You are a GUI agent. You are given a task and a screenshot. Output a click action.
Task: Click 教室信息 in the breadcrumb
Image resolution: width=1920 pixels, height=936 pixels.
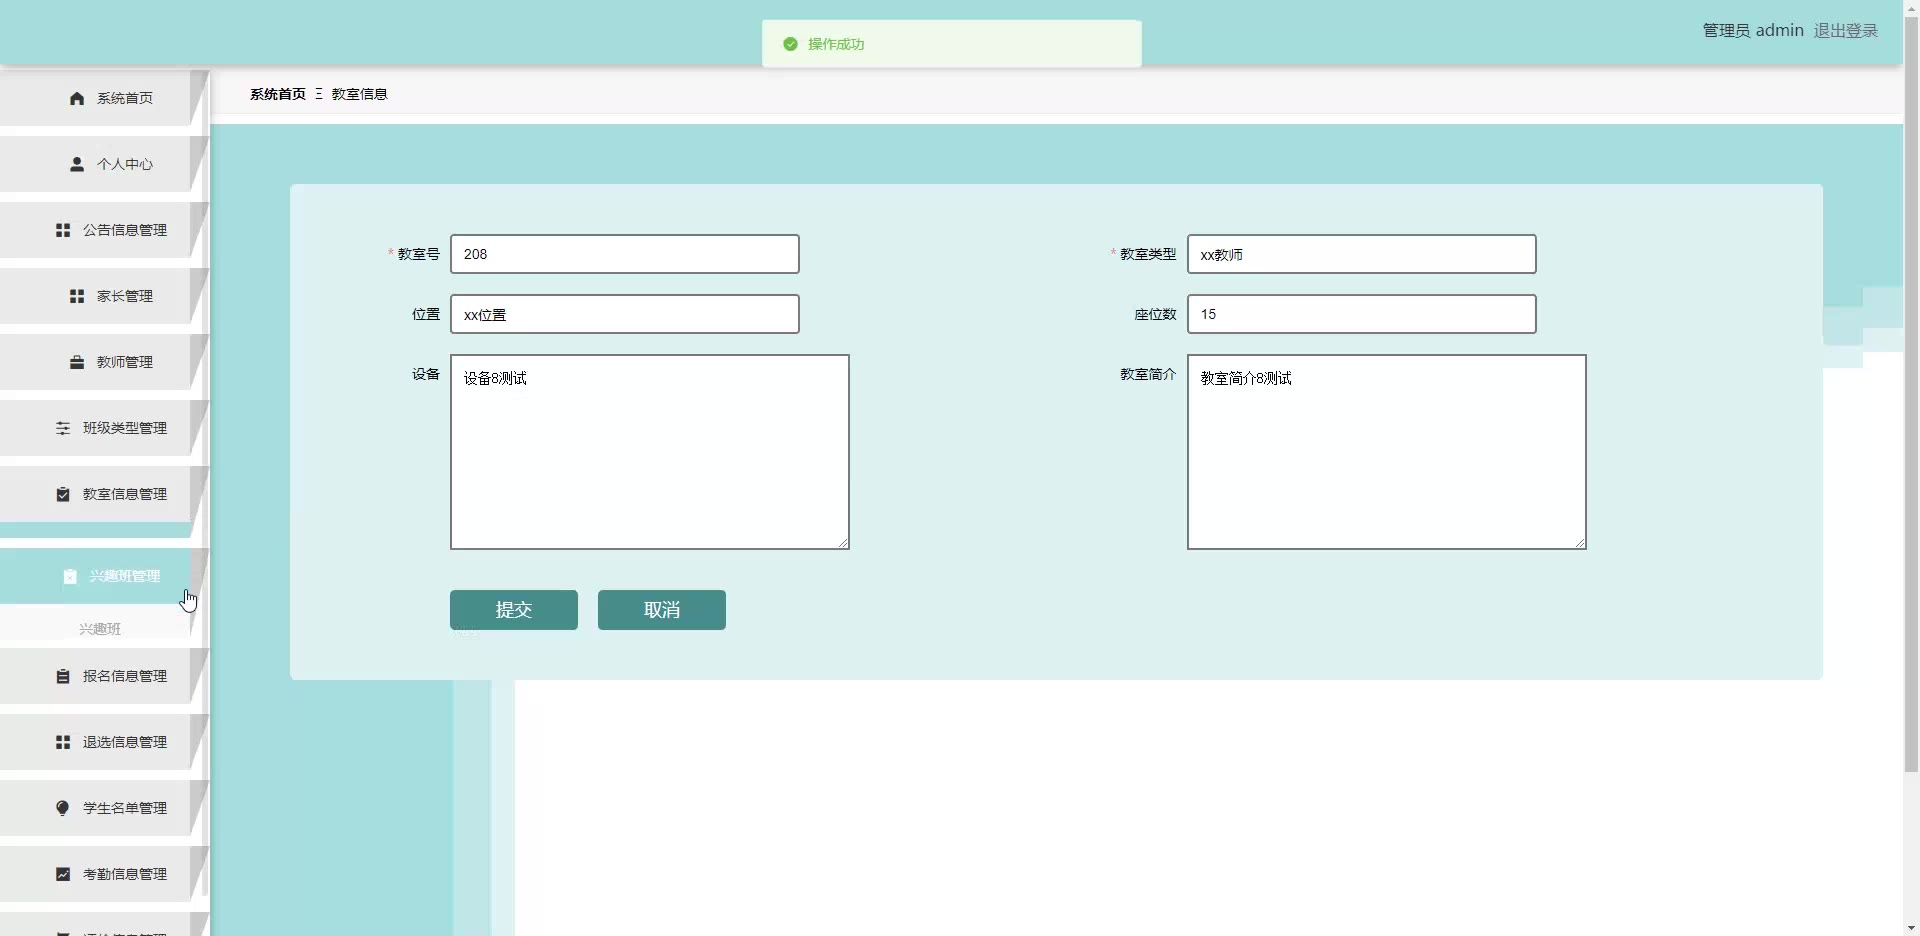[360, 94]
